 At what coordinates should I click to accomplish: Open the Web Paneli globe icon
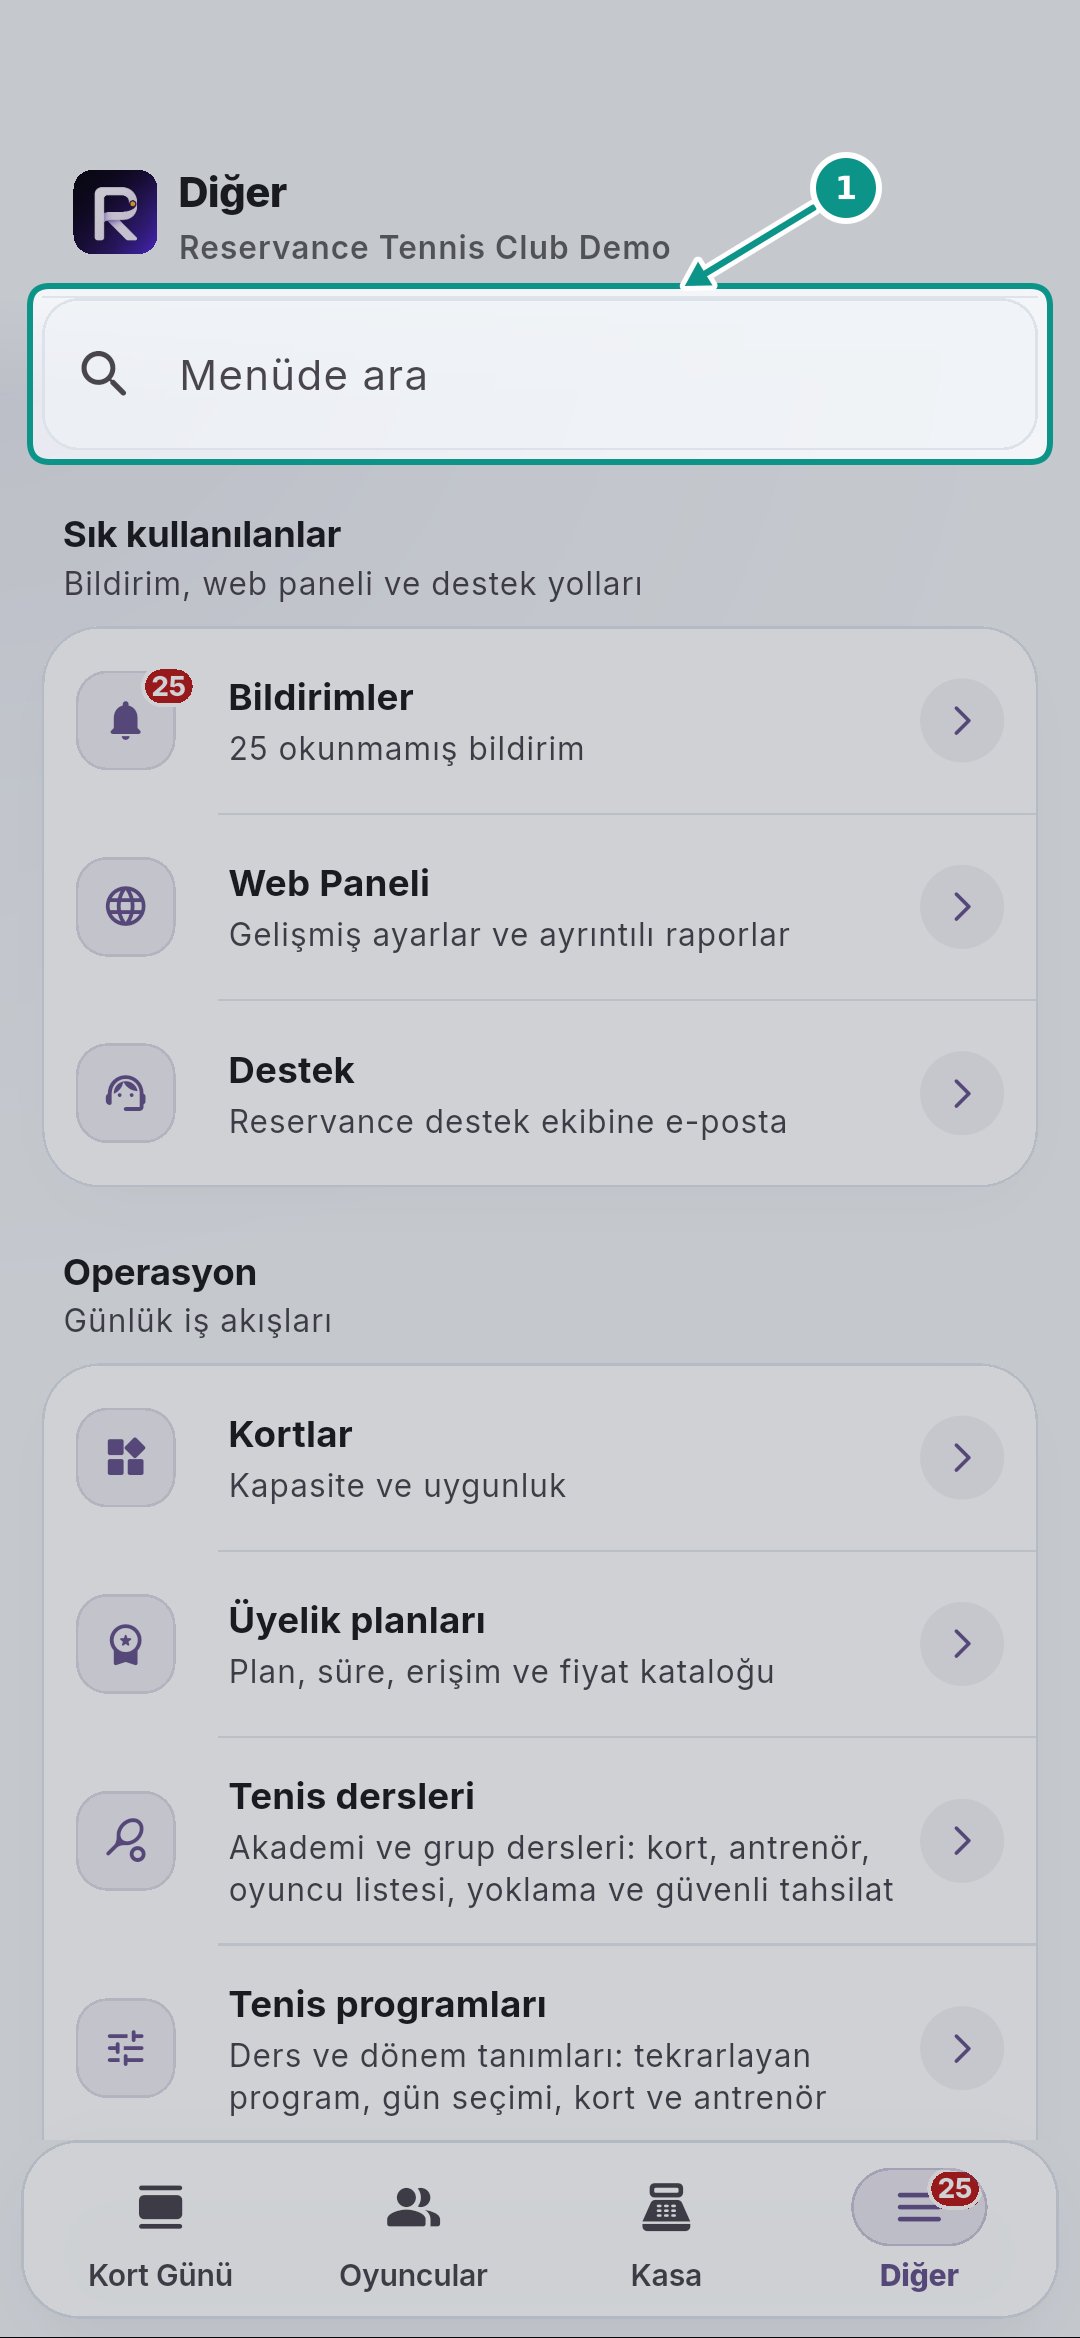click(x=126, y=907)
